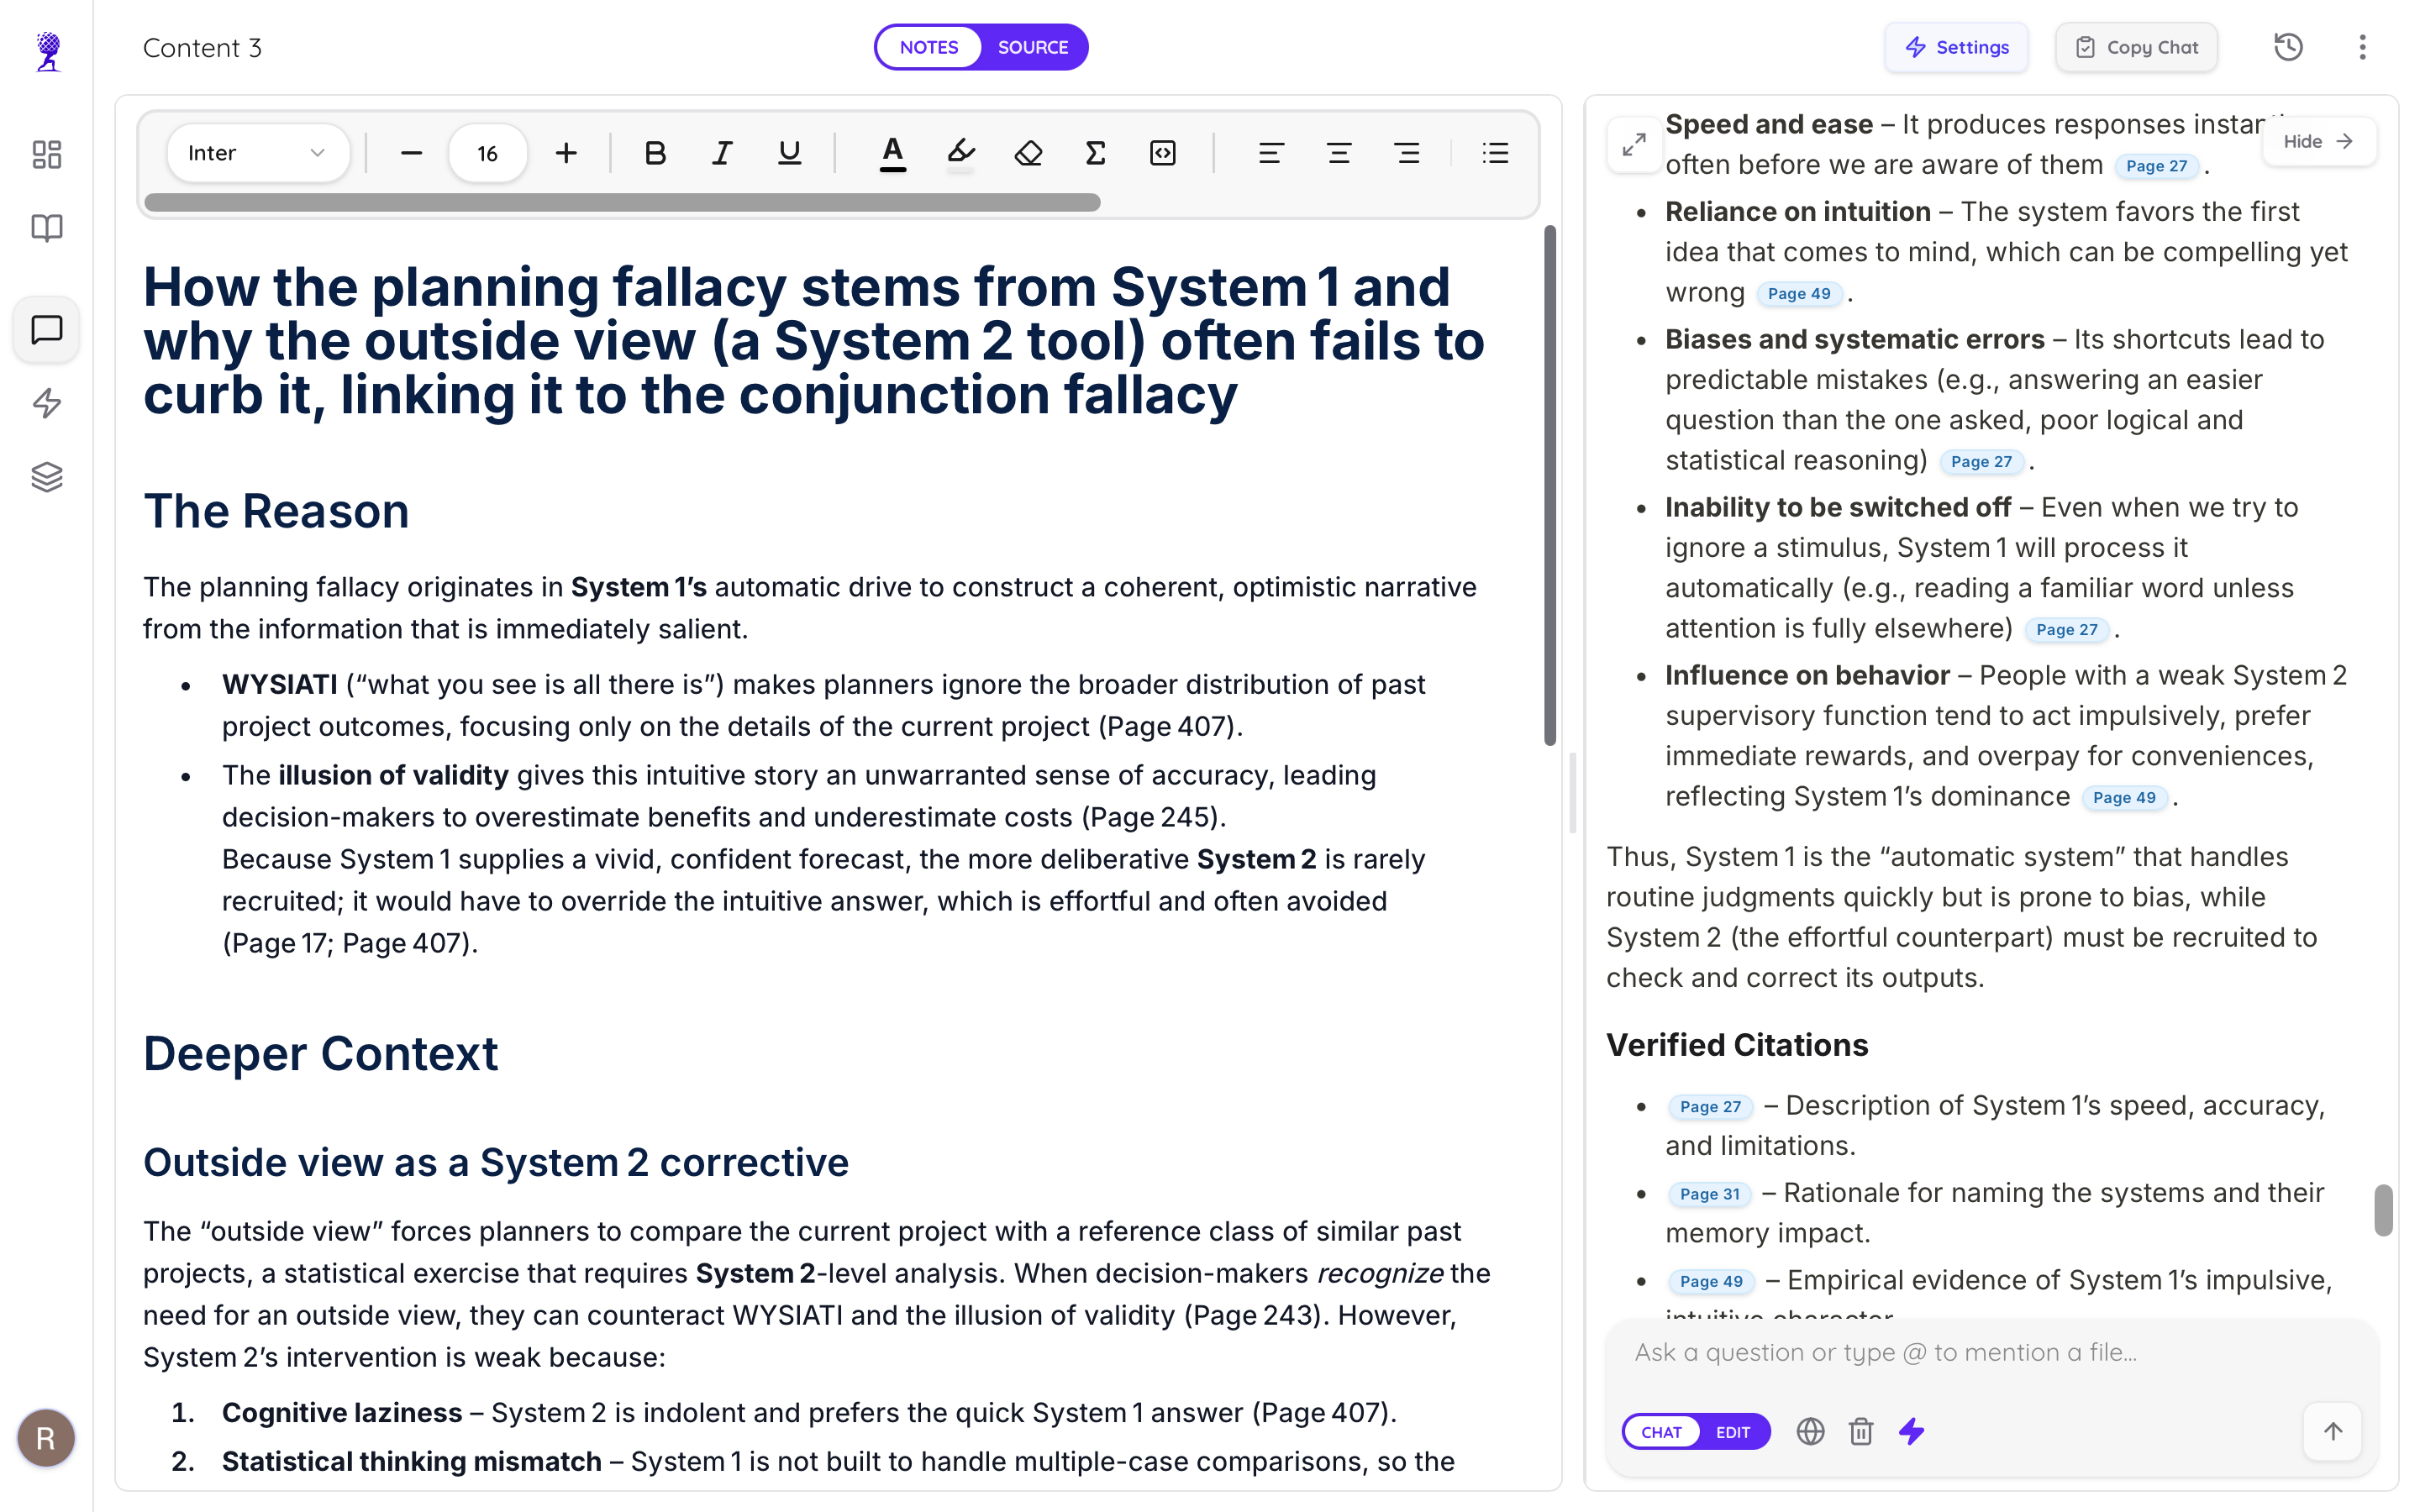Image resolution: width=2420 pixels, height=1512 pixels.
Task: Insert an equation using the sigma icon
Action: 1094,153
